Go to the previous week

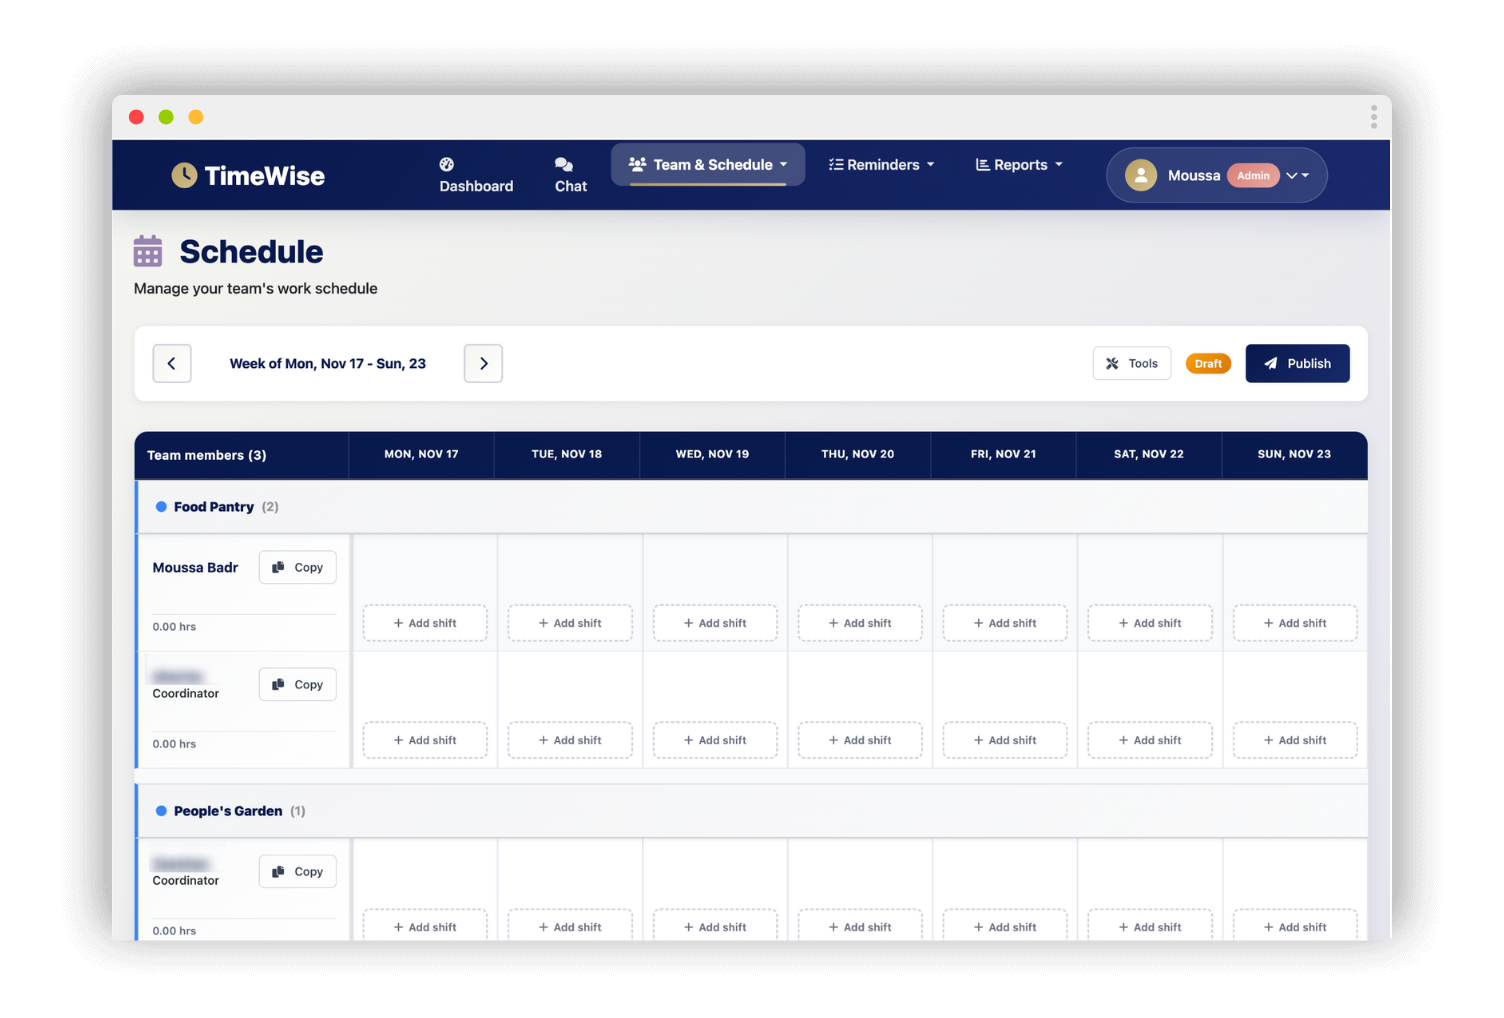click(172, 364)
